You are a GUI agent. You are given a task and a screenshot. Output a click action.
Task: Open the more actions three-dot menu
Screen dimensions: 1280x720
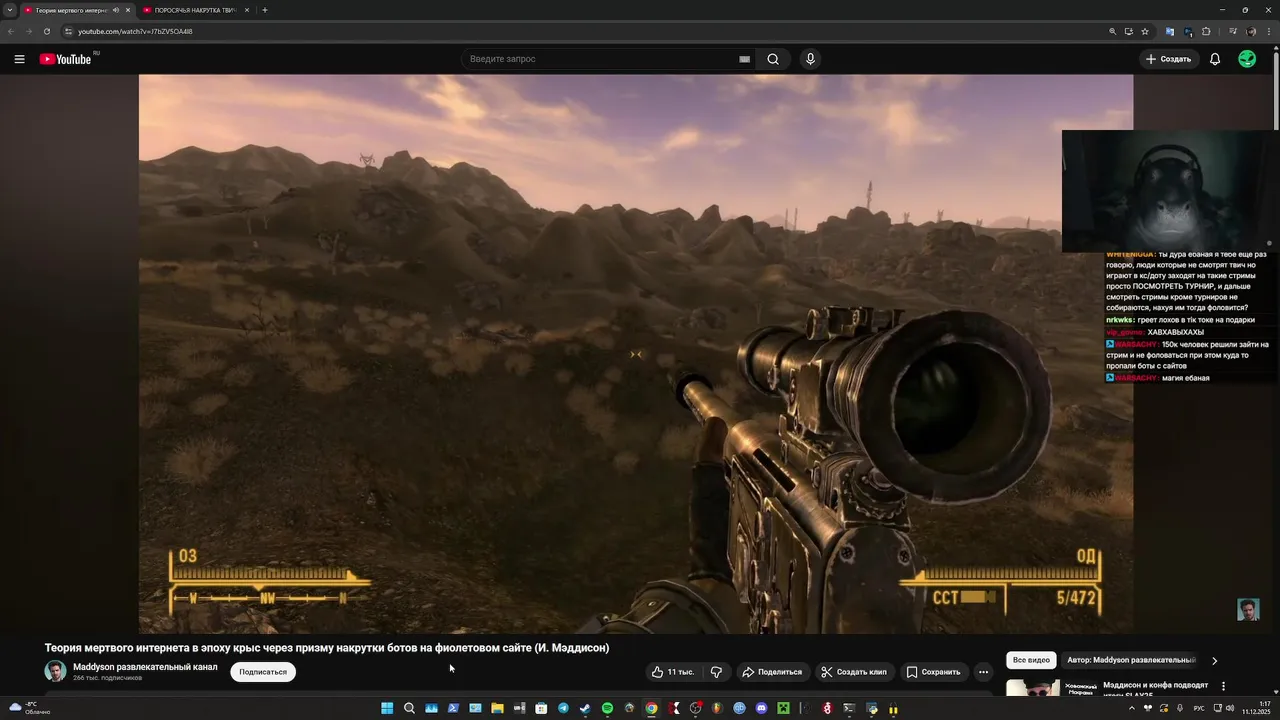pyautogui.click(x=983, y=672)
